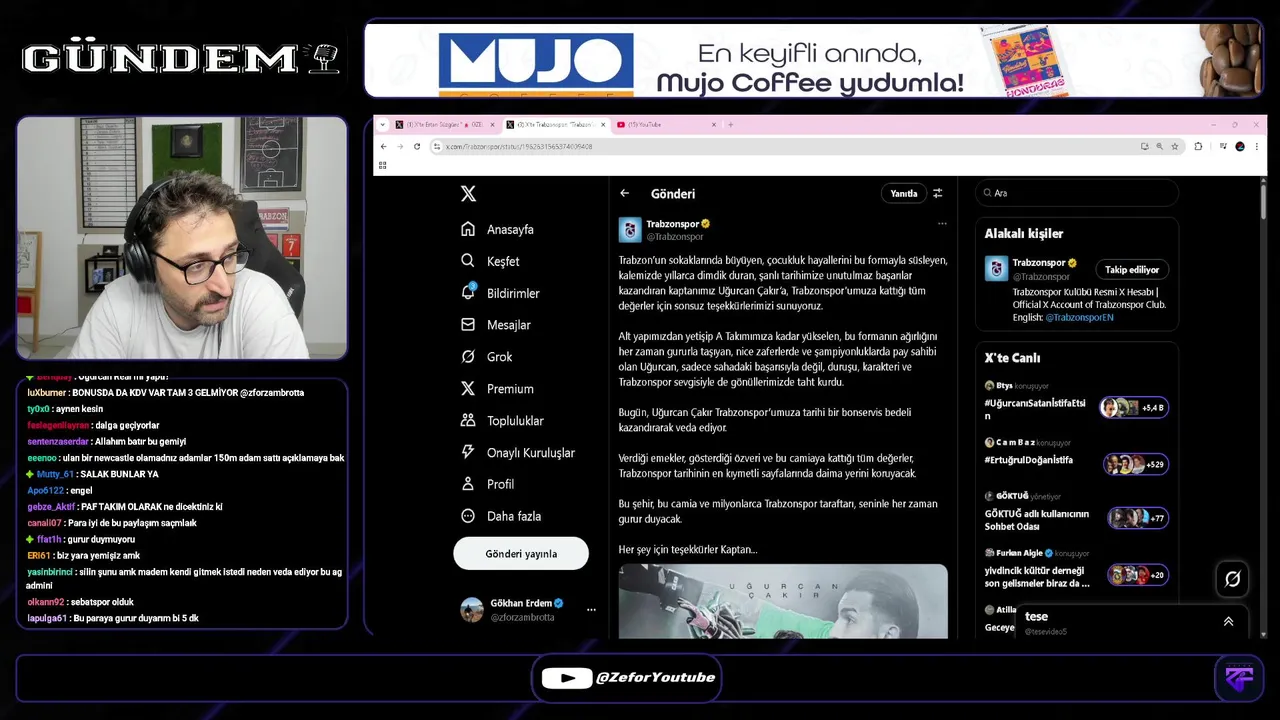Open Keşfet search page

(x=490, y=261)
